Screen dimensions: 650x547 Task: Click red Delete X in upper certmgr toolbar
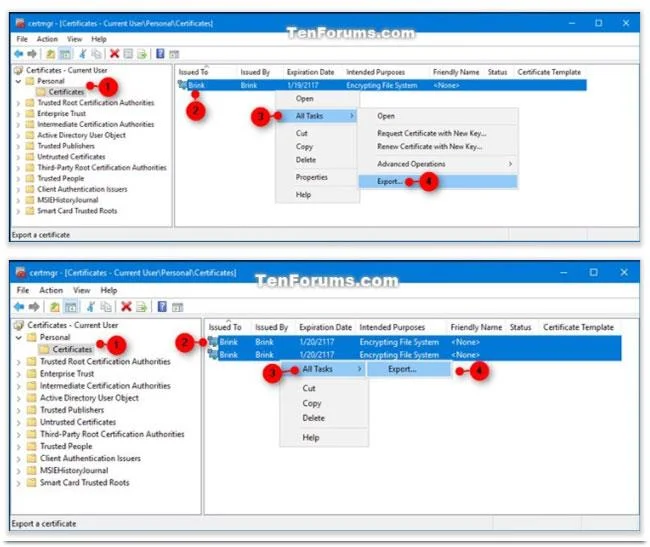[114, 54]
